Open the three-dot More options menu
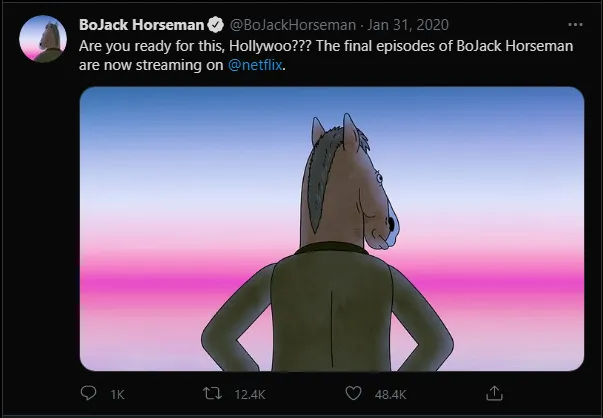Viewport: 603px width, 418px height. (x=574, y=25)
